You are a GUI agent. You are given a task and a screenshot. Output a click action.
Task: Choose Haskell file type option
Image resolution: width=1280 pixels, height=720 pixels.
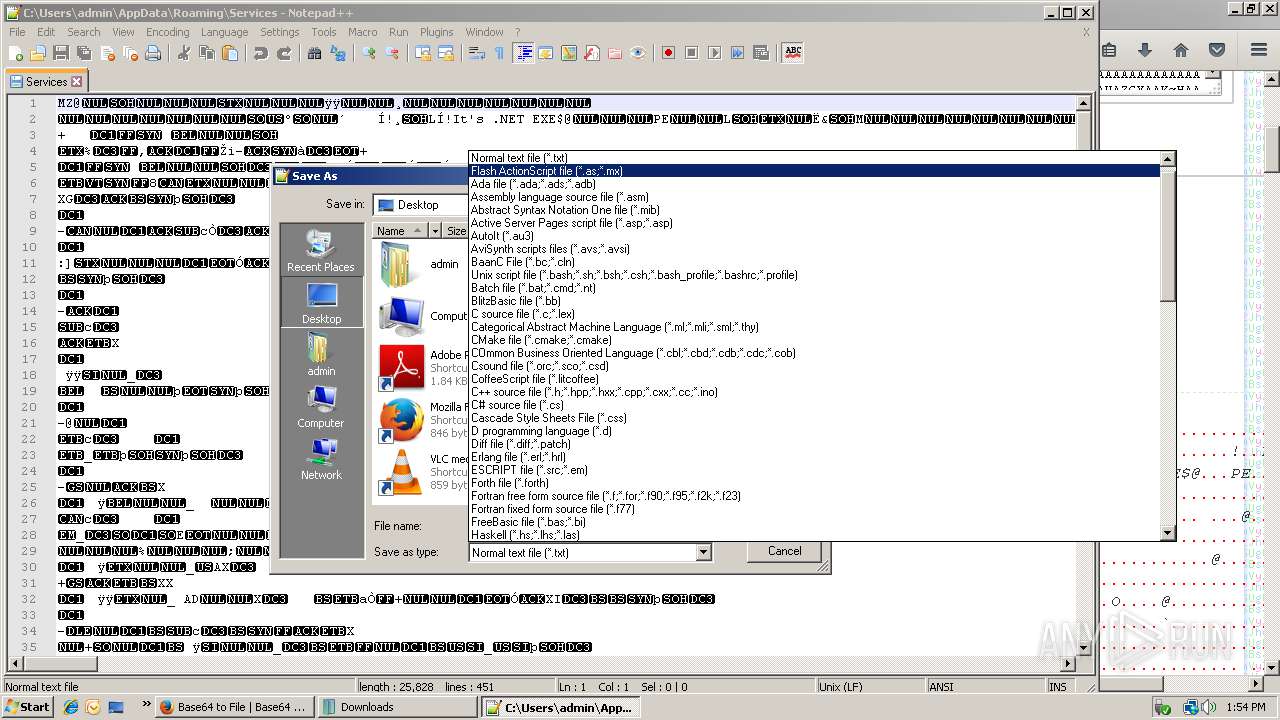815,535
